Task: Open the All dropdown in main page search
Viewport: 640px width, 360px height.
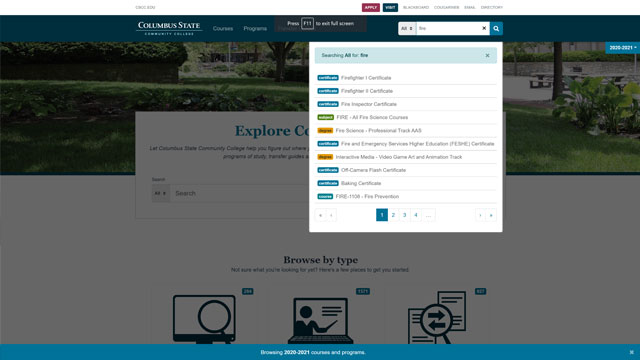Action: (x=161, y=193)
